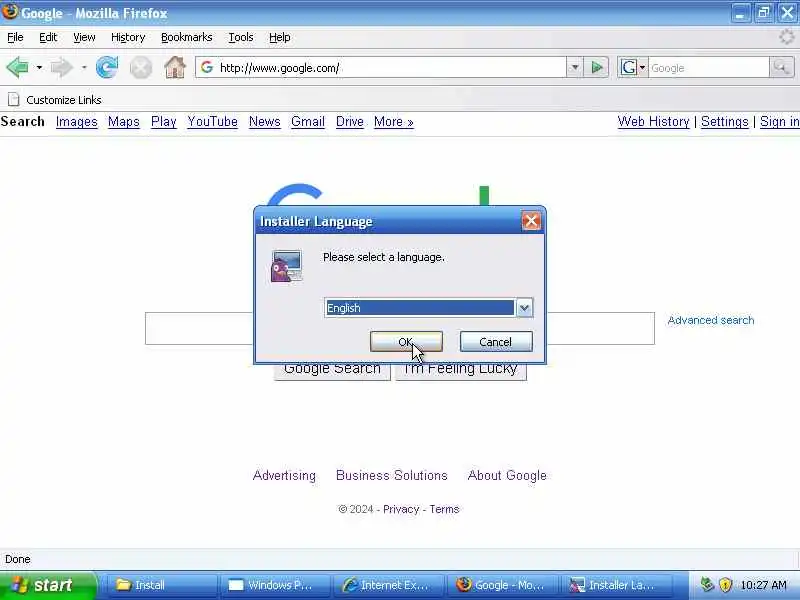Open the Forward button history dropdown arrow
This screenshot has width=800, height=600.
tap(84, 67)
